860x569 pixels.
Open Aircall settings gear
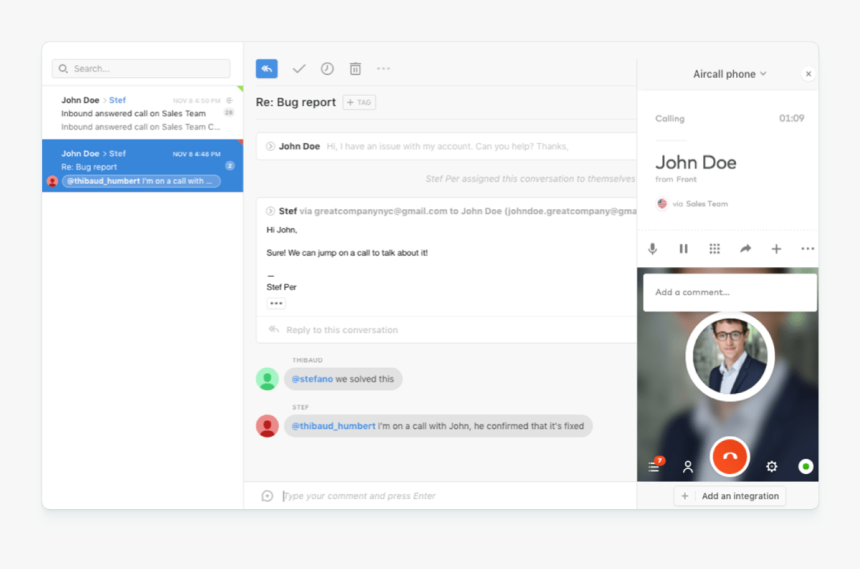tap(771, 466)
